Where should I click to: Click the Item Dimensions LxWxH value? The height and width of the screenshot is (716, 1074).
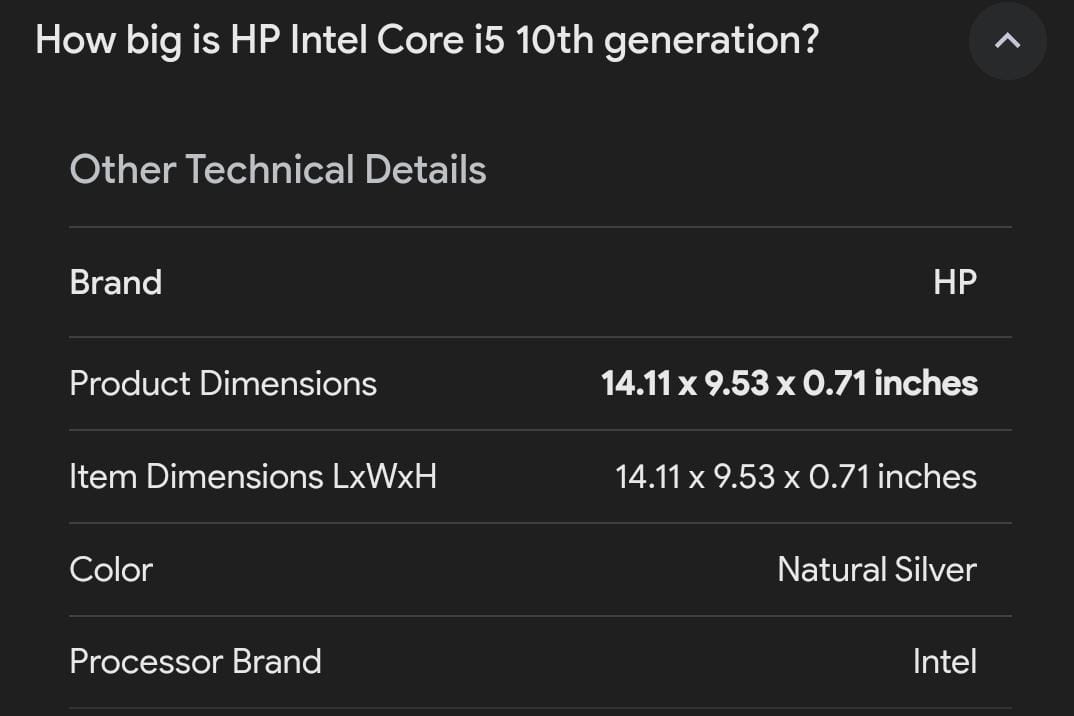pos(795,477)
